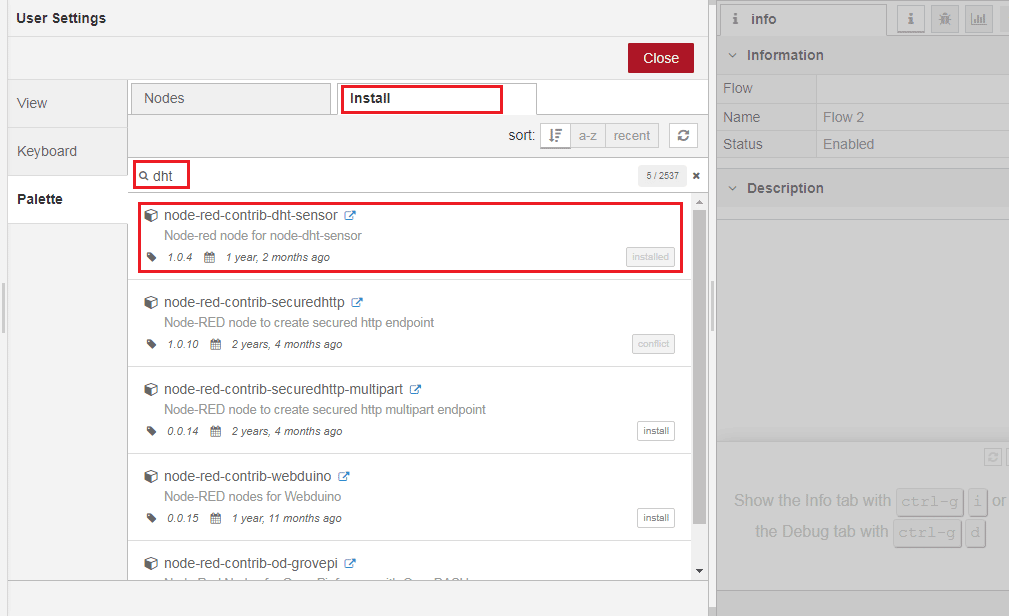Click the version tag icon next to 0.0.15
The width and height of the screenshot is (1009, 616).
click(151, 518)
